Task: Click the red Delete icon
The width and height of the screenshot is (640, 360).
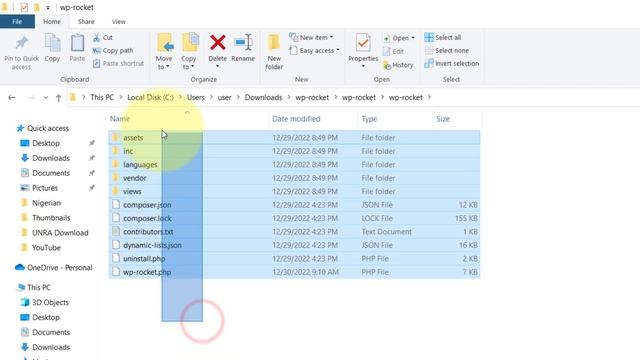Action: click(x=218, y=42)
